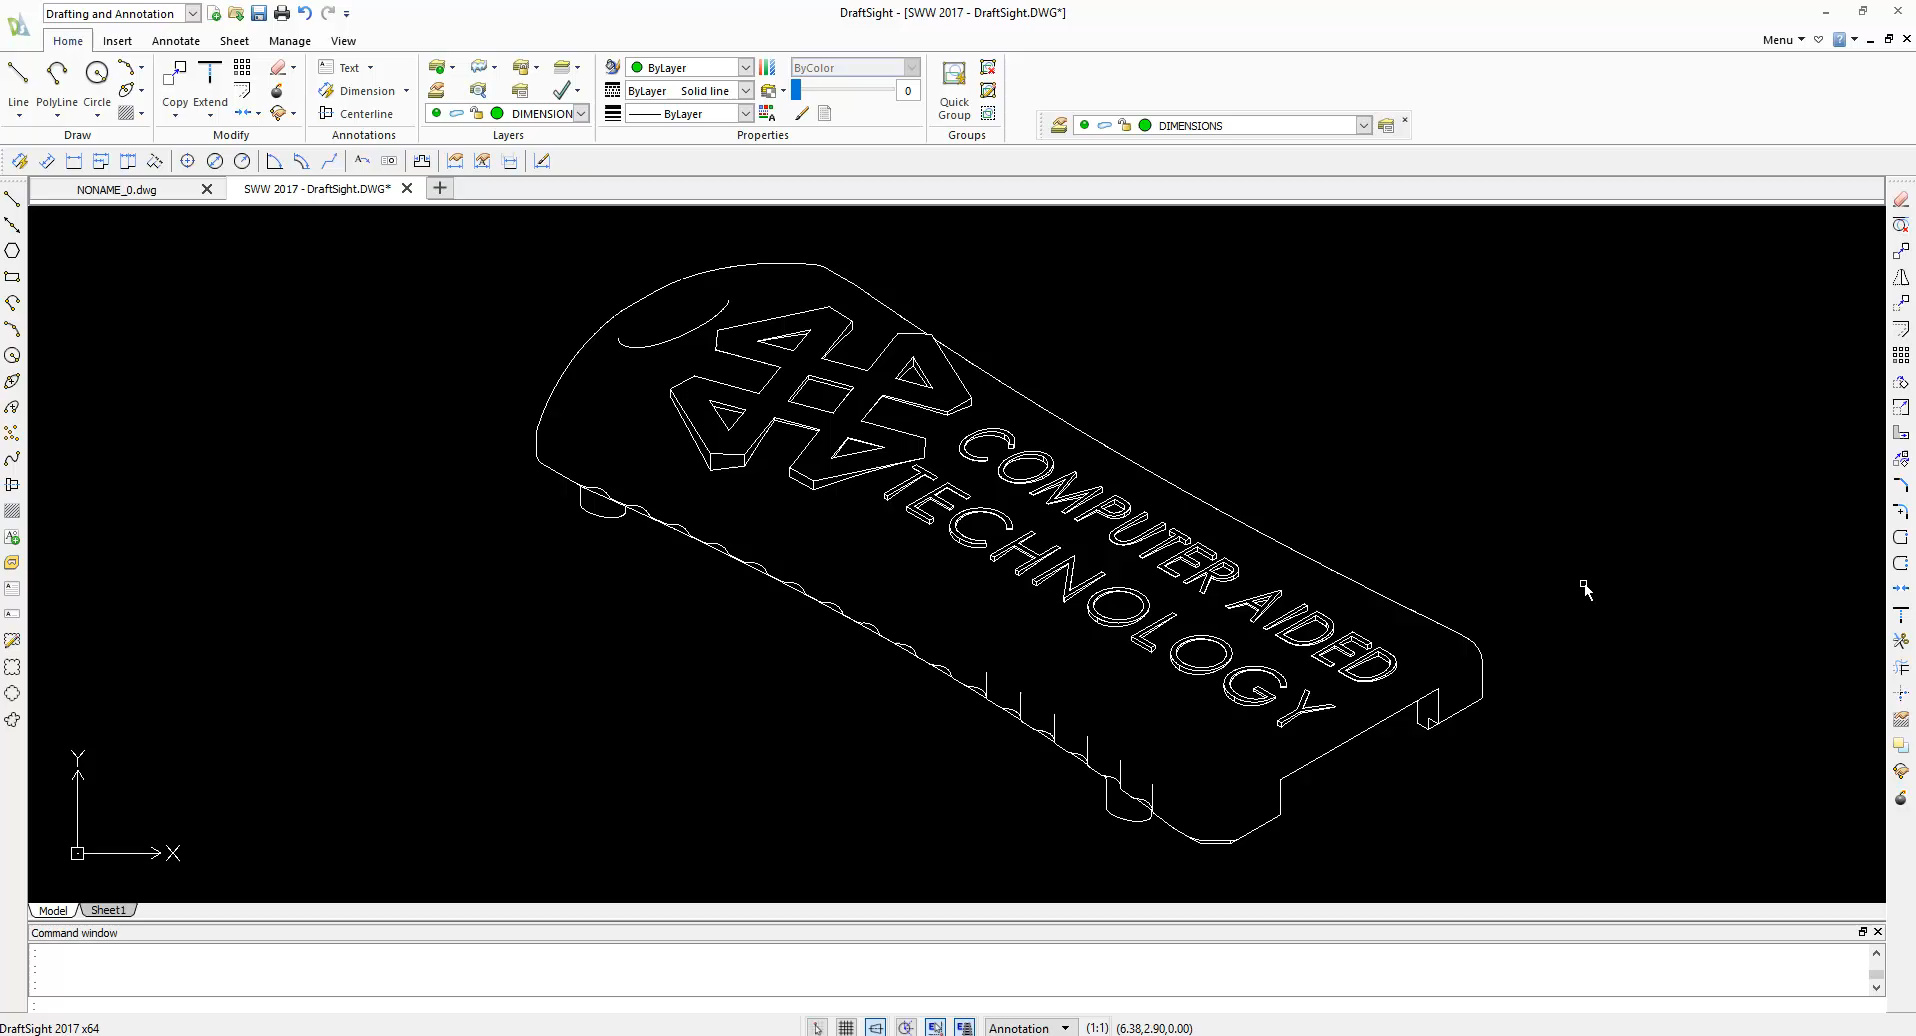This screenshot has height=1036, width=1916.
Task: Click the Mirror icon in right toolbar
Action: pos(1901,277)
